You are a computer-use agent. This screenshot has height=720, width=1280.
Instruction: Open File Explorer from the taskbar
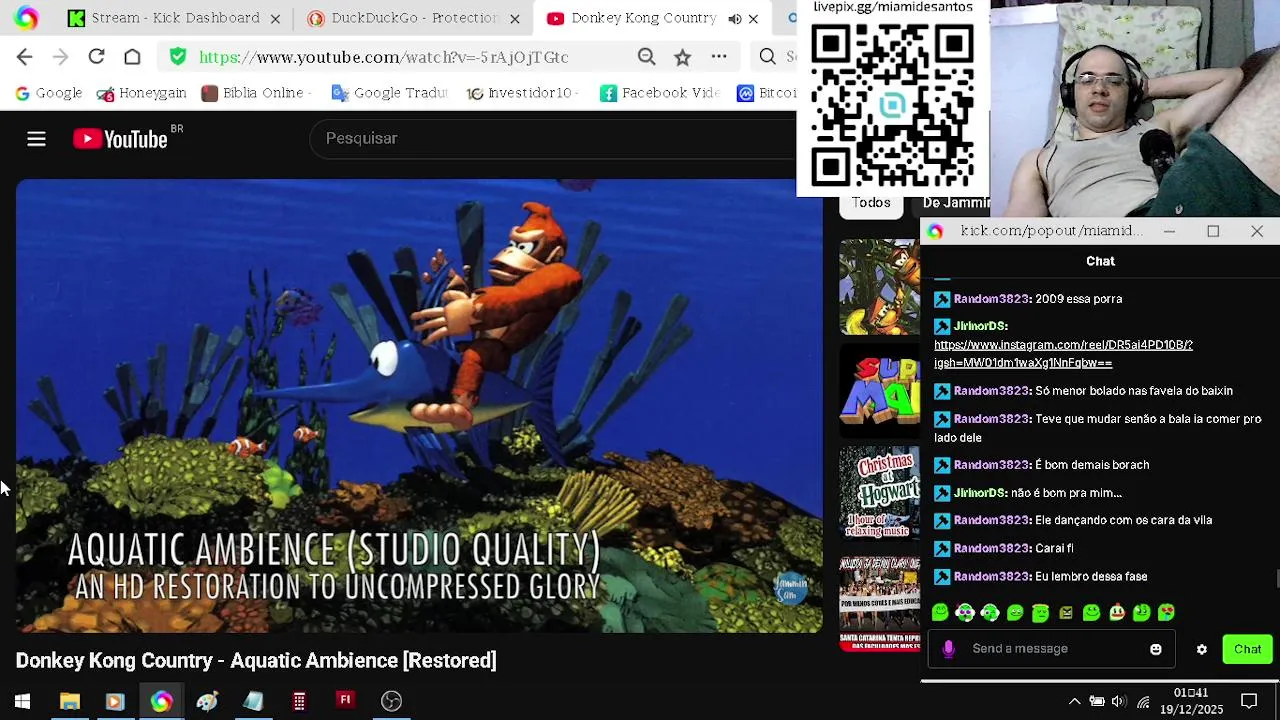[x=69, y=702]
